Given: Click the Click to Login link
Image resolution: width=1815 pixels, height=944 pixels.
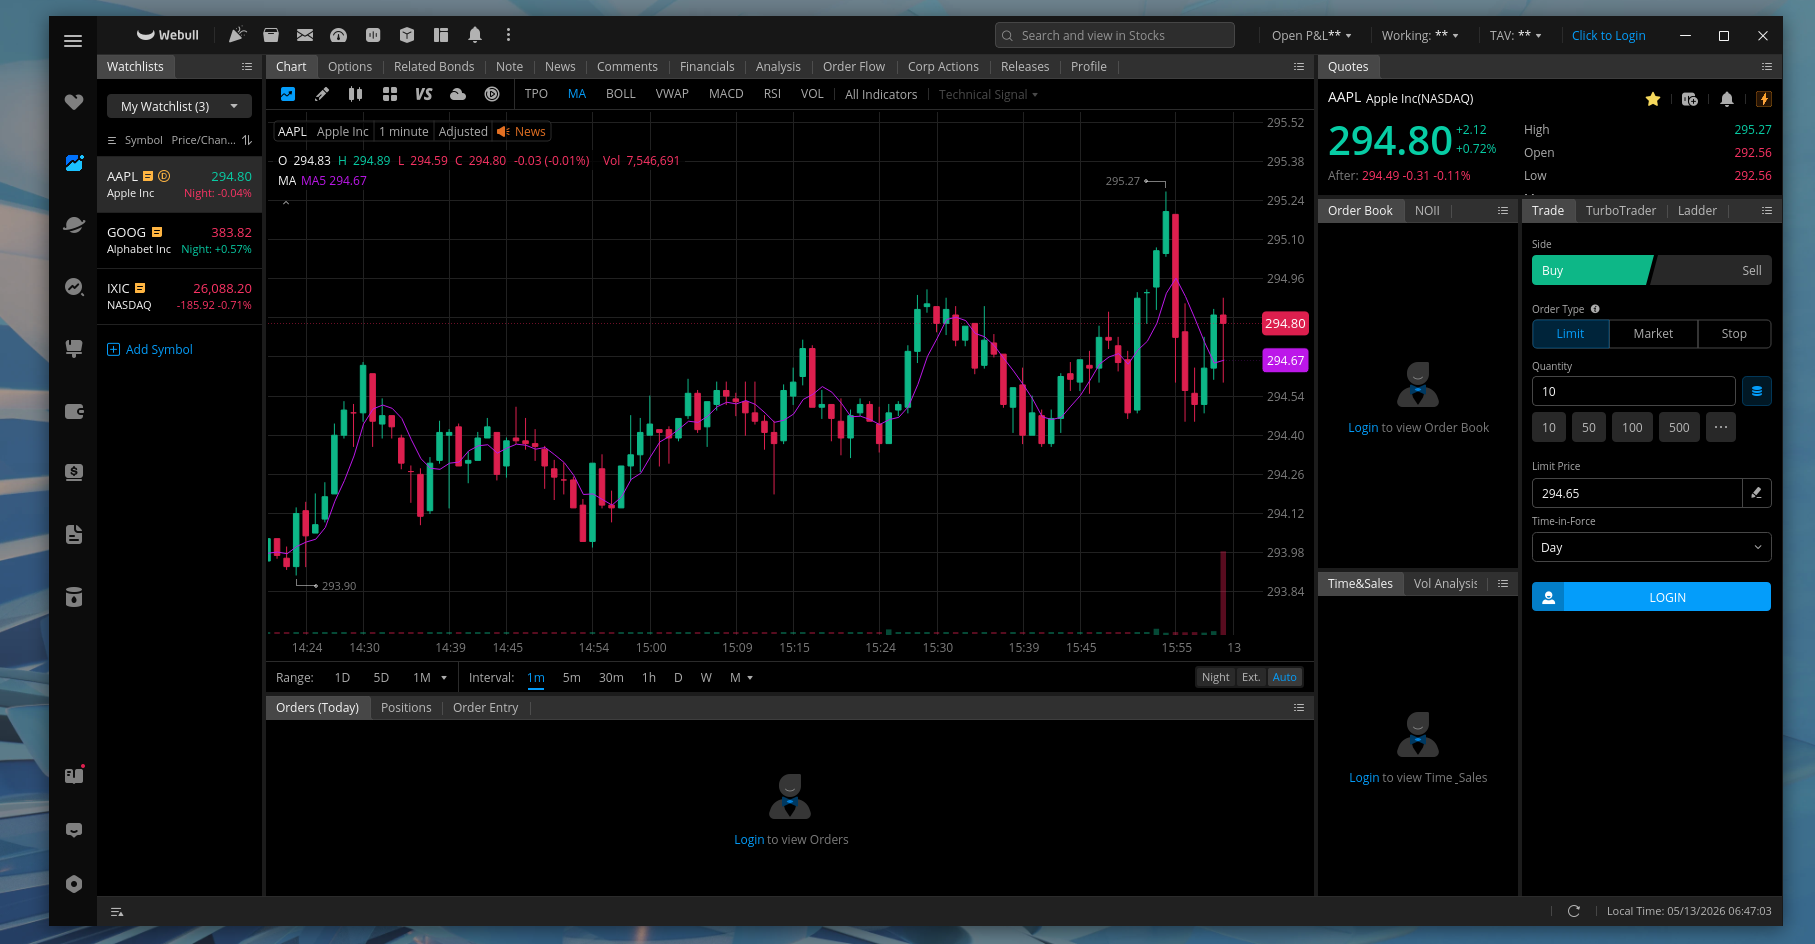Looking at the screenshot, I should point(1608,35).
